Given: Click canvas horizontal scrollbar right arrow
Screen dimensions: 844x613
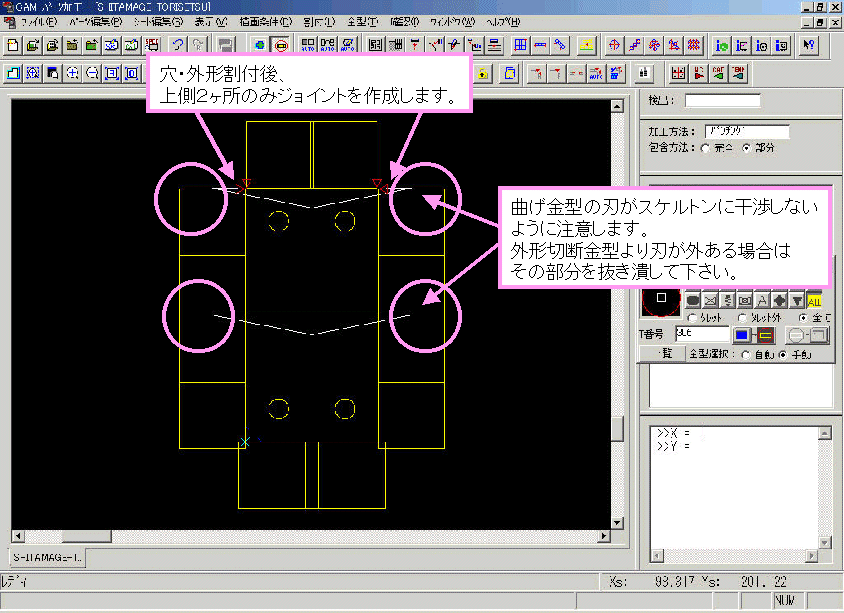Looking at the screenshot, I should point(604,536).
